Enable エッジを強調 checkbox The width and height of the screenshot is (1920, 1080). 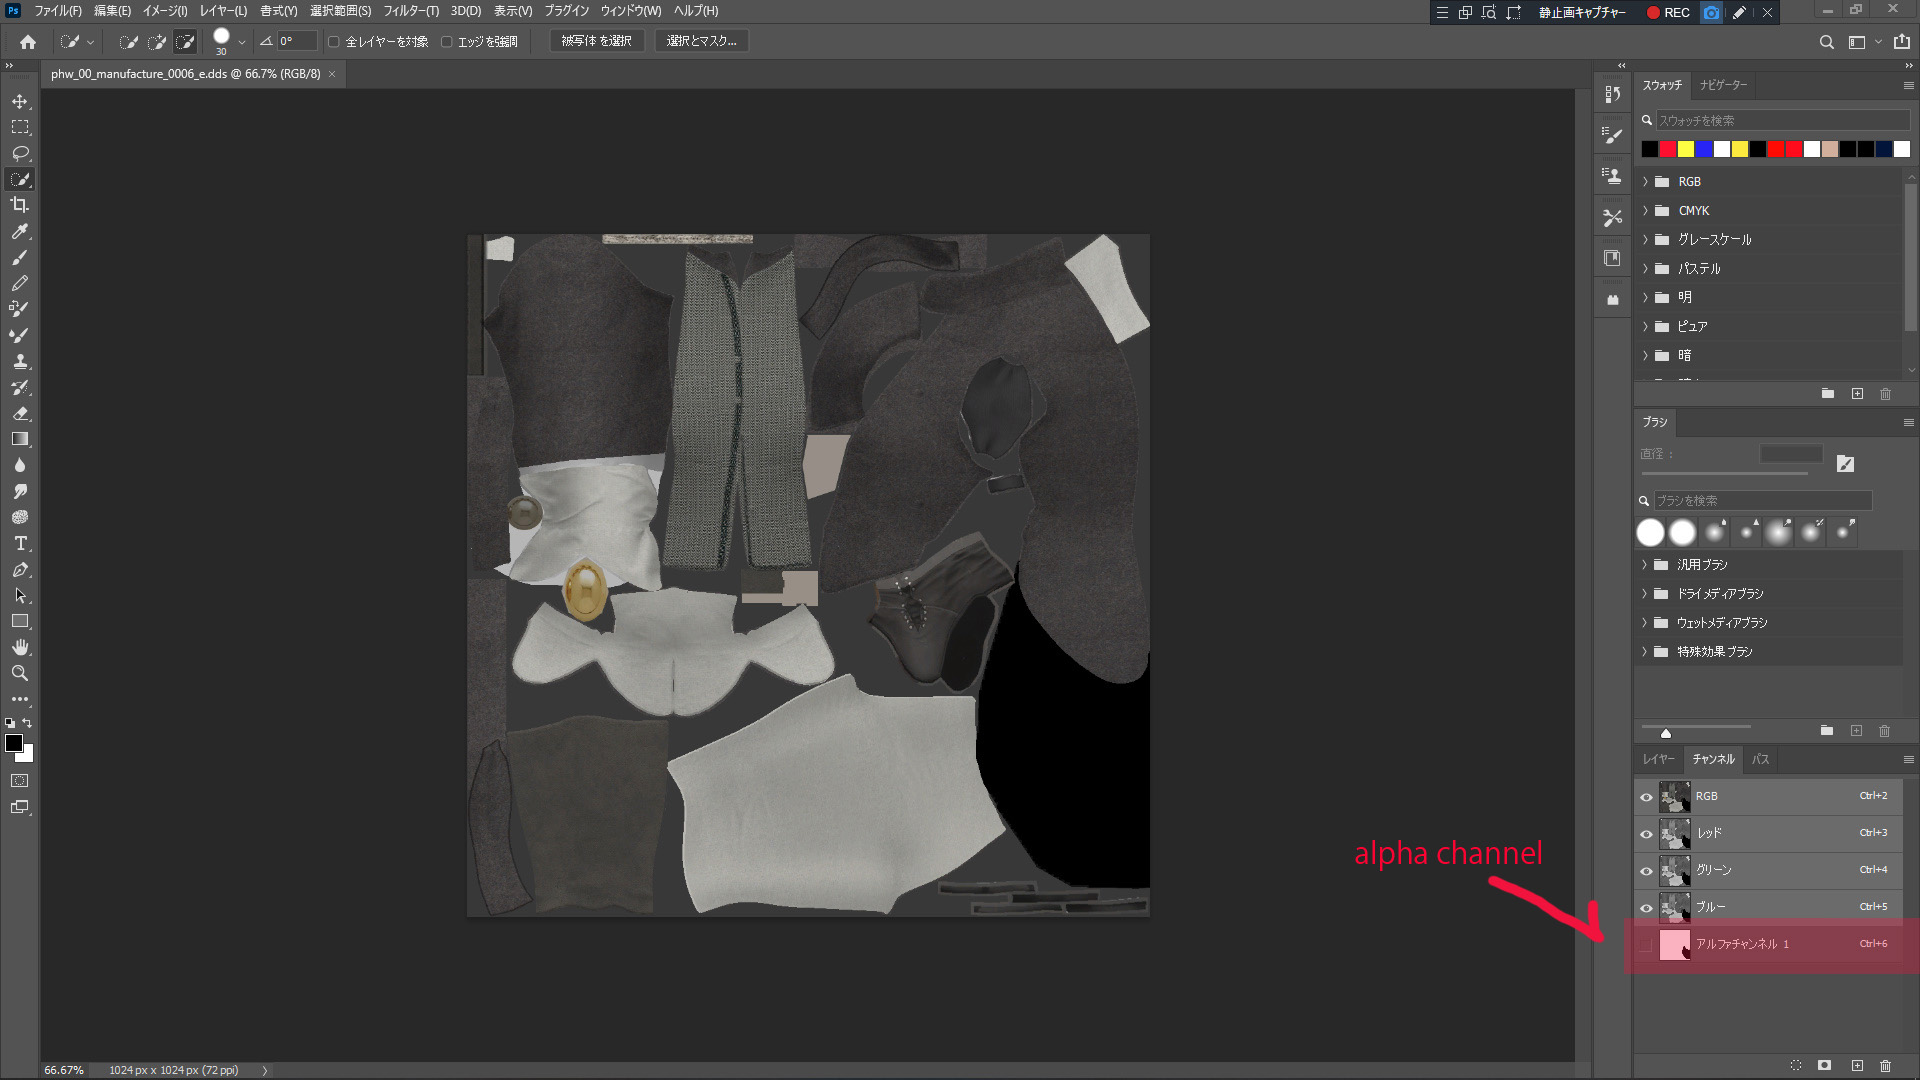click(x=447, y=41)
